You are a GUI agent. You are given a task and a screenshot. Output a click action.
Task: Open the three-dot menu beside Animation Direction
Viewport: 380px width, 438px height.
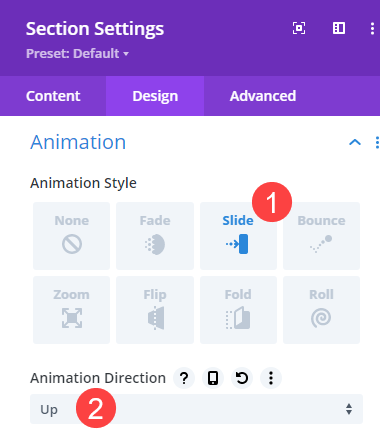[x=271, y=378]
